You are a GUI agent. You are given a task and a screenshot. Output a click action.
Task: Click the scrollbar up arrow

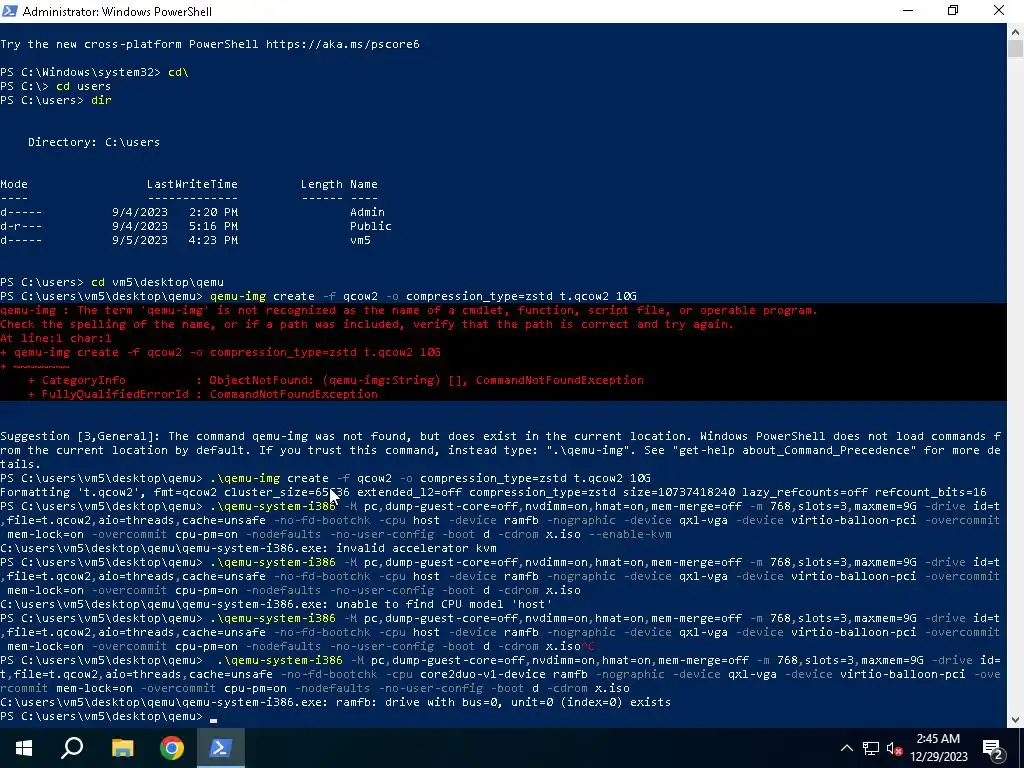pos(1016,31)
